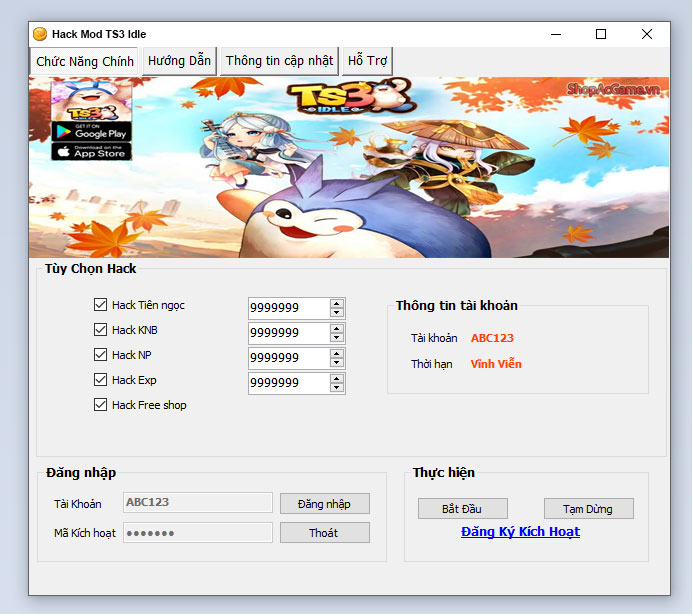Click the Đăng nhập button

[325, 504]
